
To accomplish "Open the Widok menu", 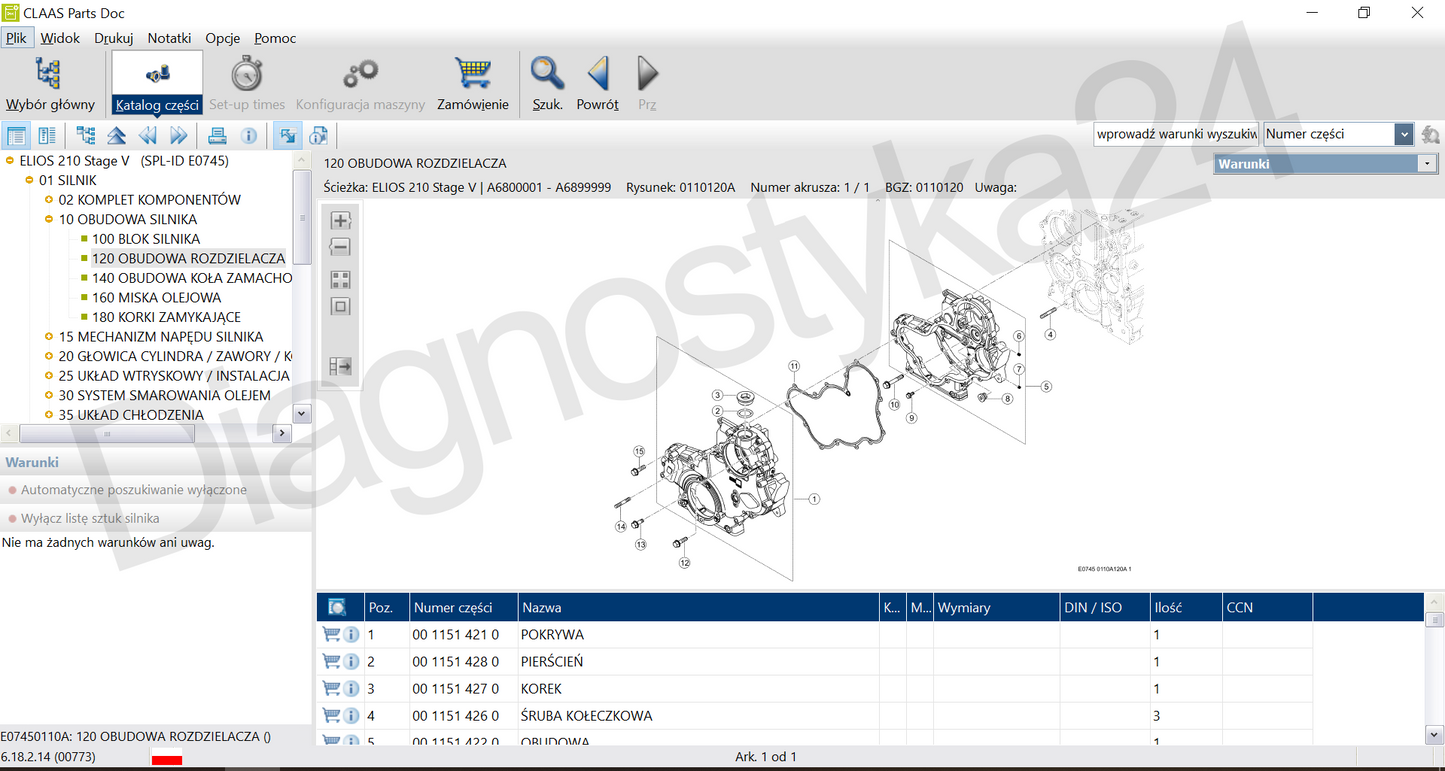I will tap(60, 38).
